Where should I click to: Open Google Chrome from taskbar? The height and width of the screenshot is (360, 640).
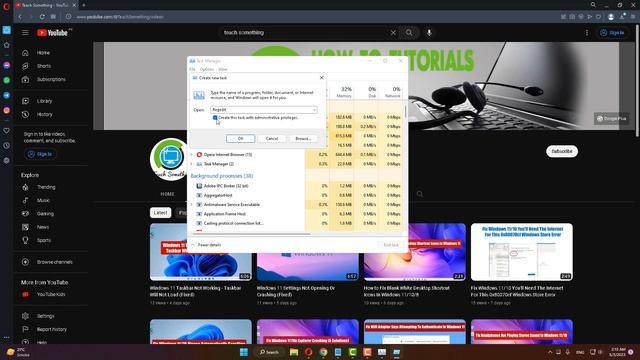[x=323, y=352]
